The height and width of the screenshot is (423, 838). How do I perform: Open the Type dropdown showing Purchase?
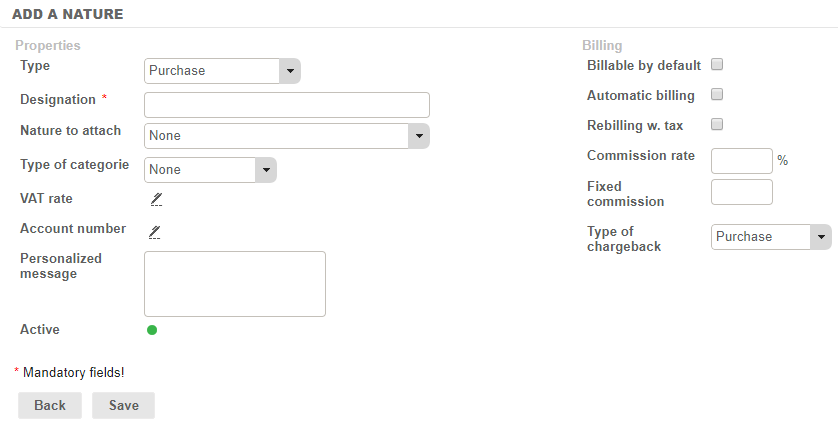[222, 71]
